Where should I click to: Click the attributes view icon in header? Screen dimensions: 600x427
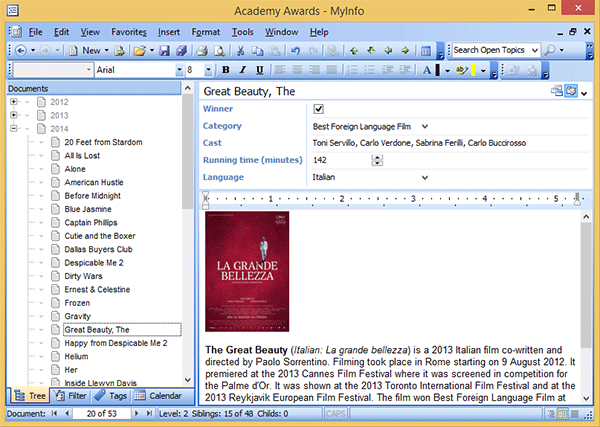(557, 91)
